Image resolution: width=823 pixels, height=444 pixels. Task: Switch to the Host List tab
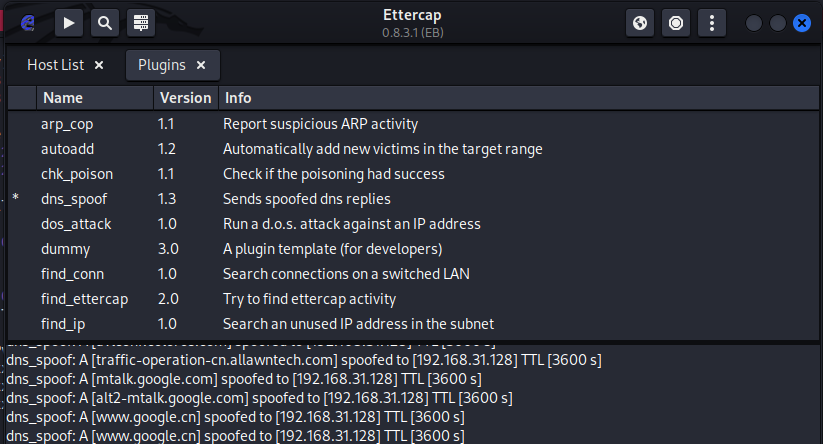[x=56, y=65]
